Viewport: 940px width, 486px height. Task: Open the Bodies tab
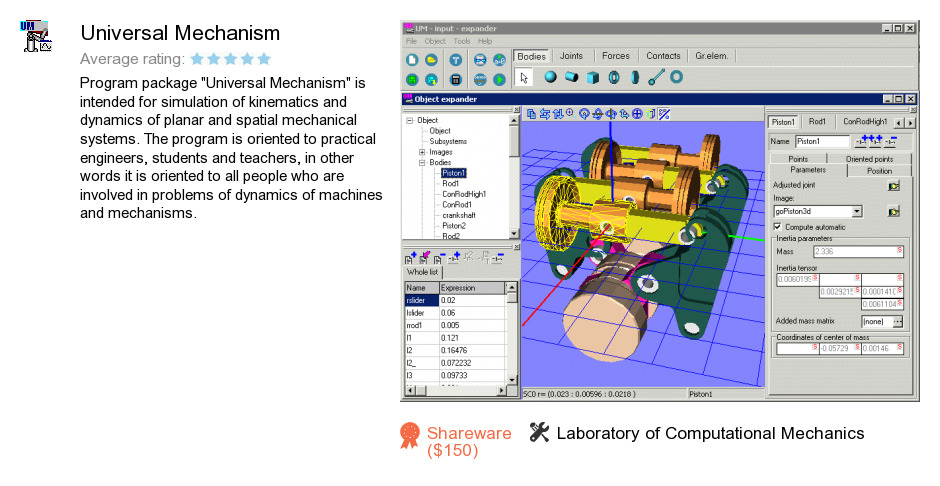pyautogui.click(x=532, y=56)
